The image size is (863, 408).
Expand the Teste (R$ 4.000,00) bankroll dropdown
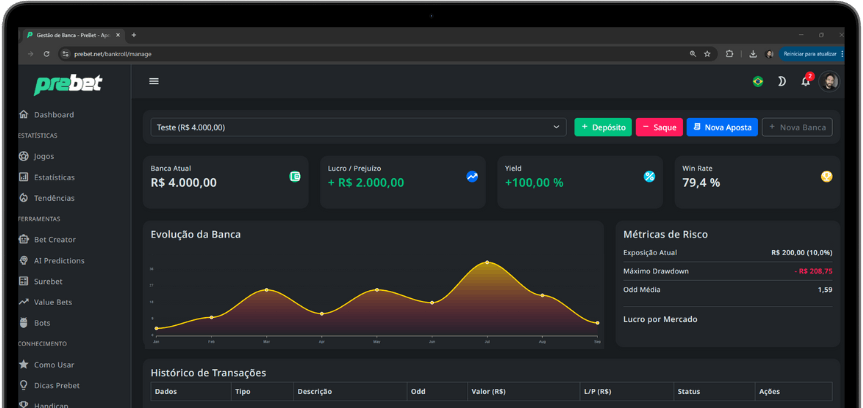358,127
